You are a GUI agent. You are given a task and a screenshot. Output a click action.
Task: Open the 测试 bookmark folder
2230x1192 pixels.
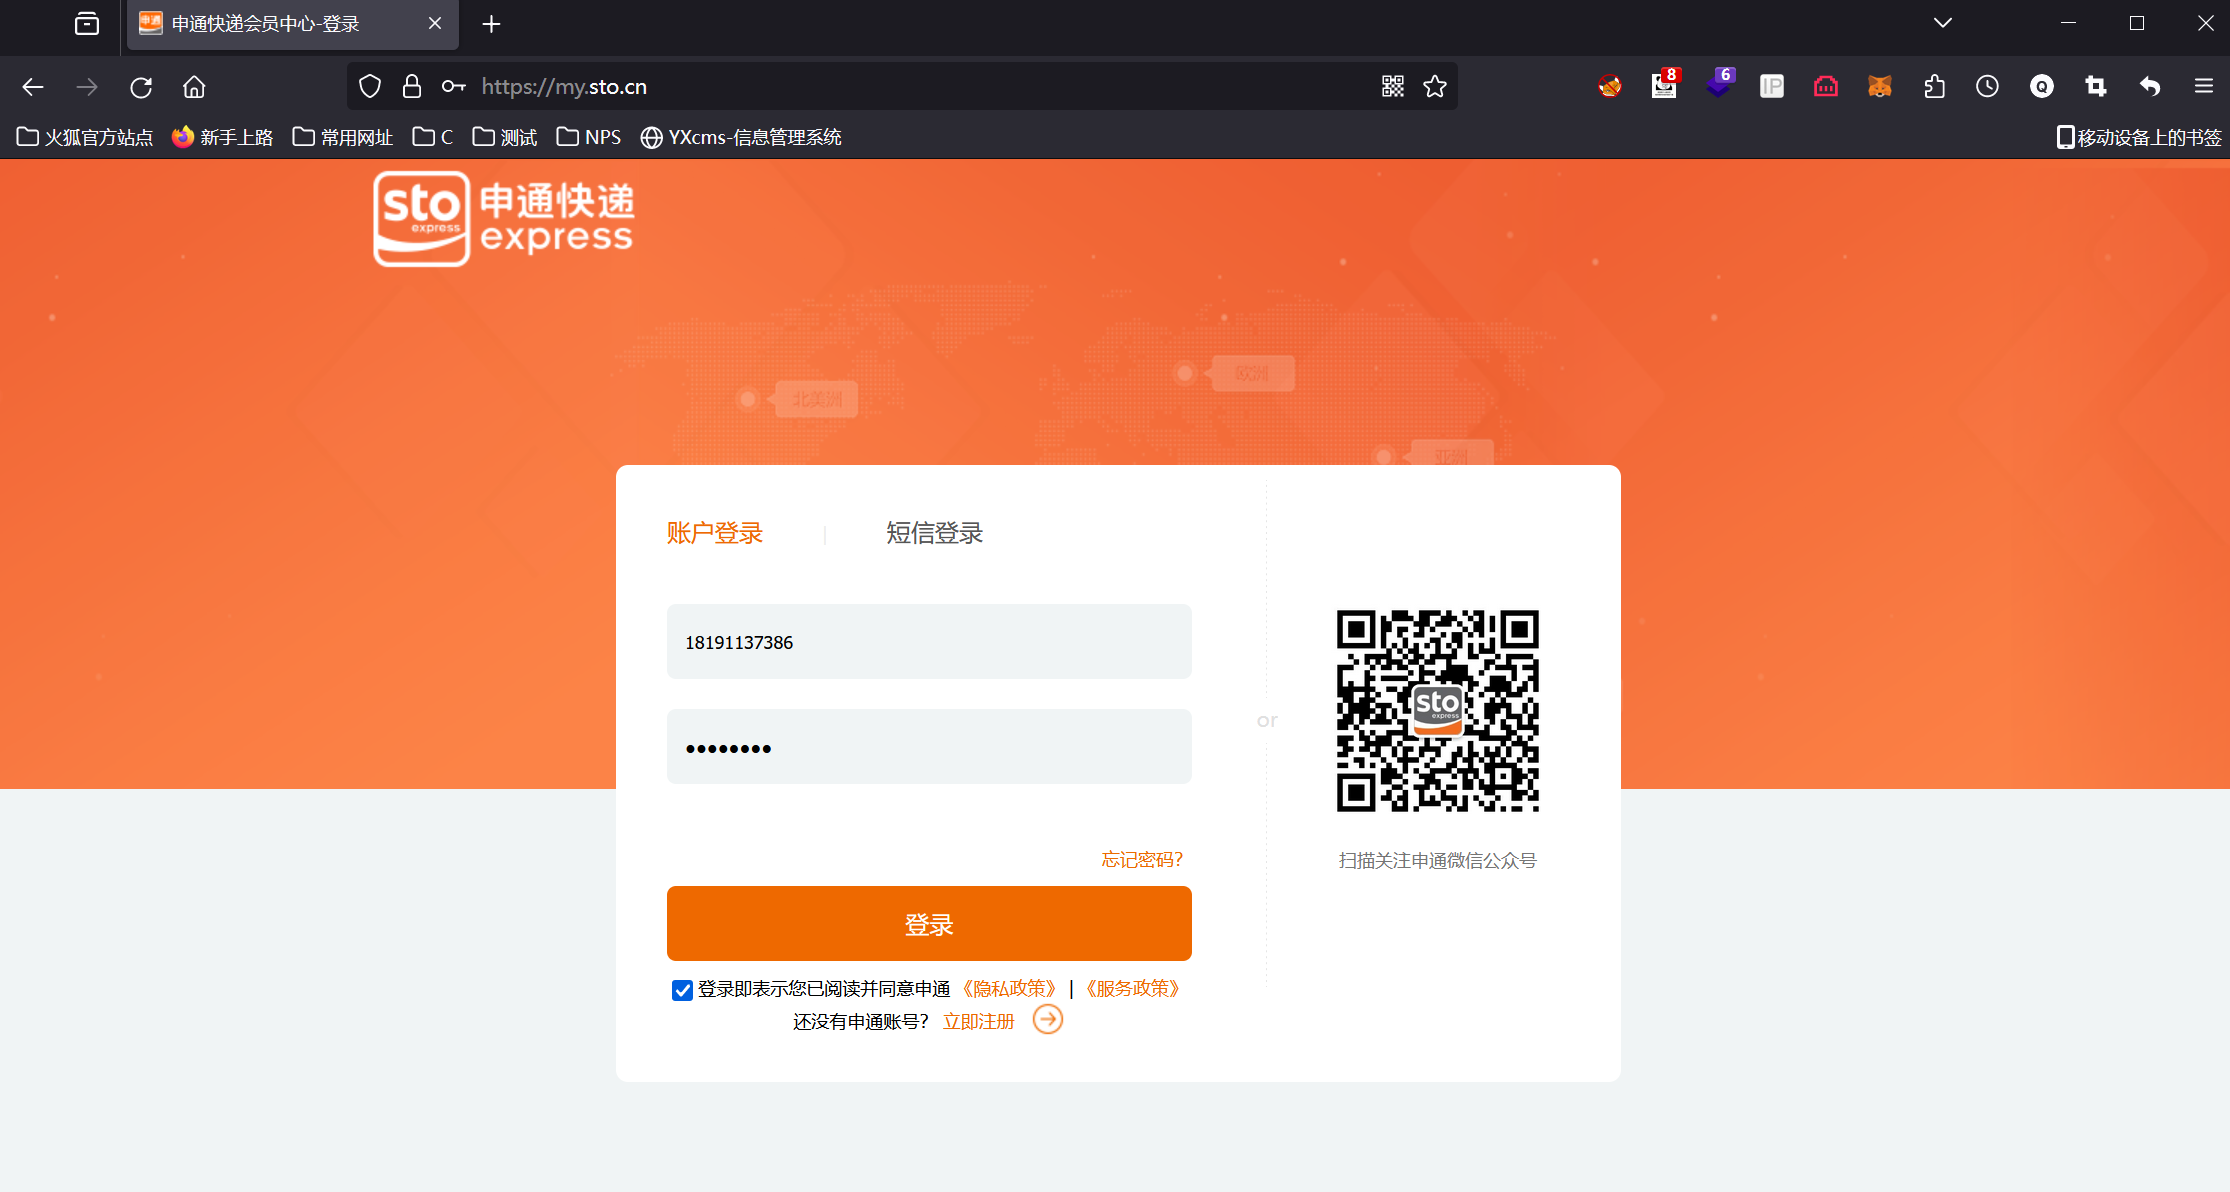pyautogui.click(x=505, y=137)
